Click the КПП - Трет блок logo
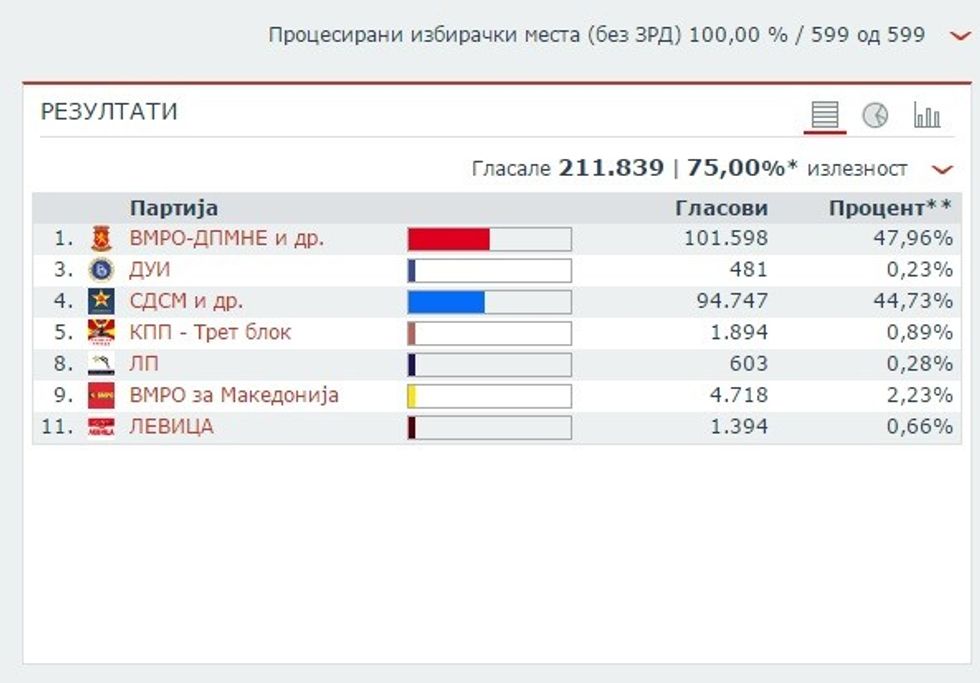This screenshot has width=980, height=683. [x=101, y=332]
